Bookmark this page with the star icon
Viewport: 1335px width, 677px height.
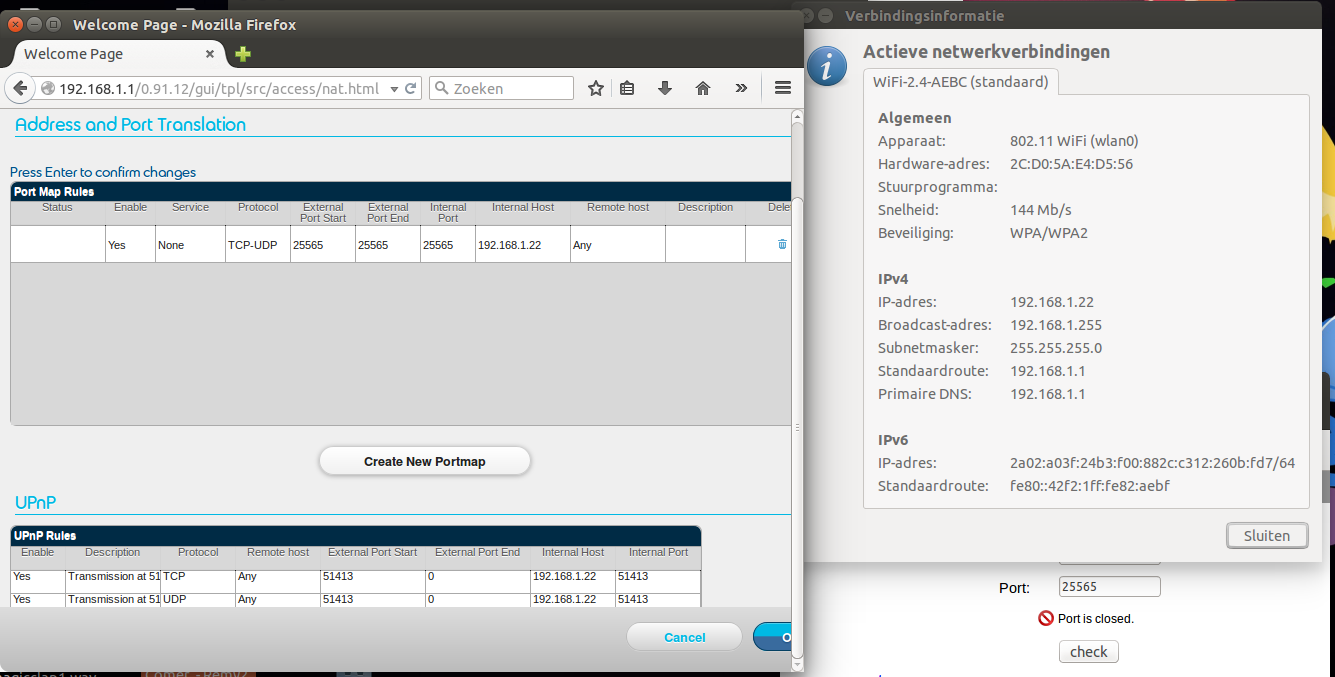pyautogui.click(x=596, y=88)
